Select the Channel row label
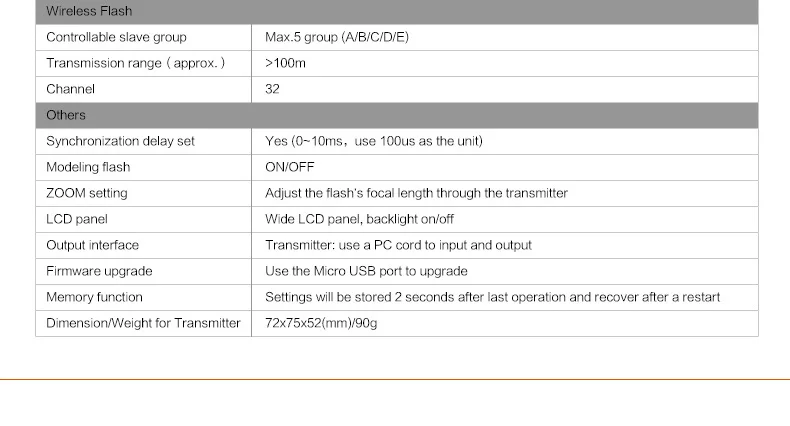The image size is (790, 426). [70, 89]
